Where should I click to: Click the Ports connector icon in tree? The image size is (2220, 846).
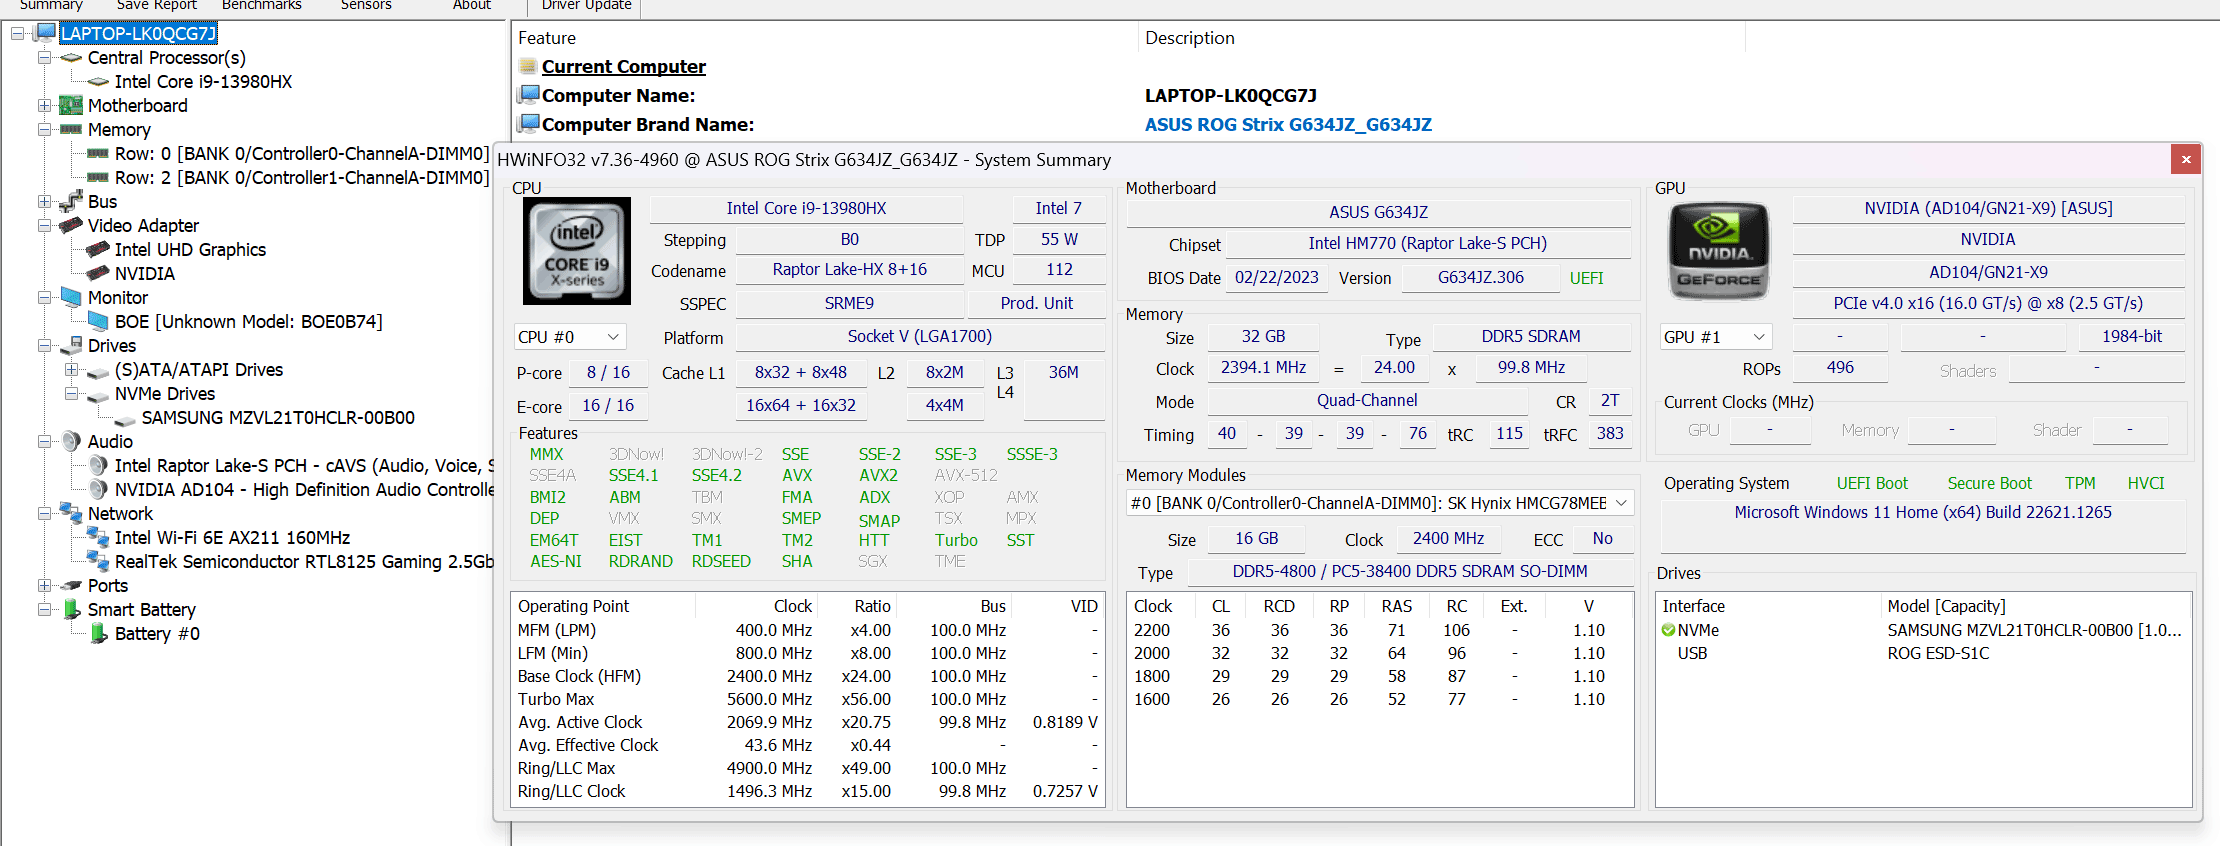pos(71,585)
